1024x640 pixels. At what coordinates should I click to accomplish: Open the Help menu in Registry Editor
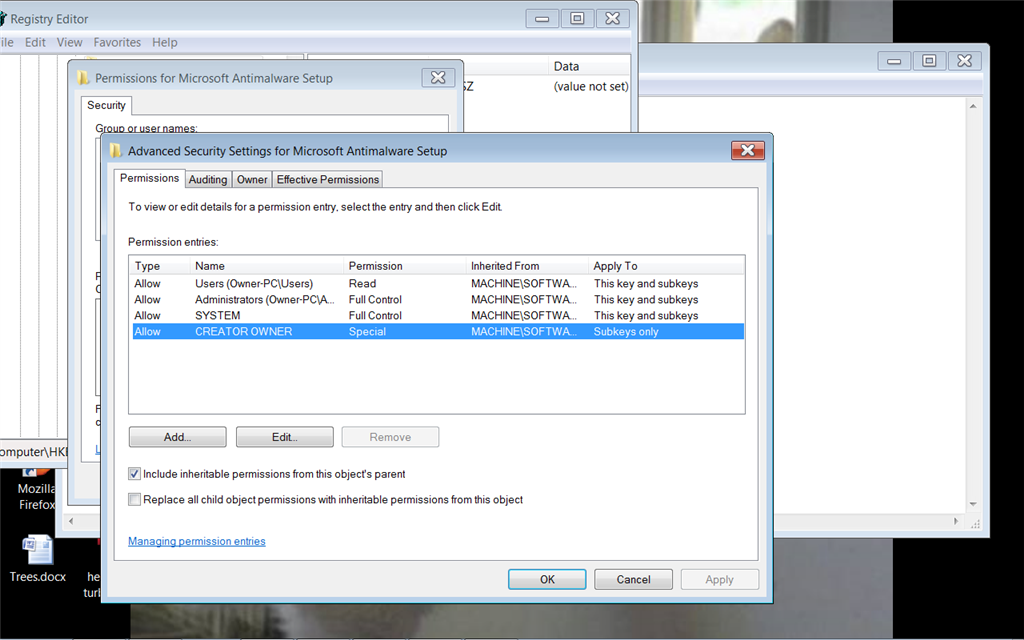coord(165,42)
